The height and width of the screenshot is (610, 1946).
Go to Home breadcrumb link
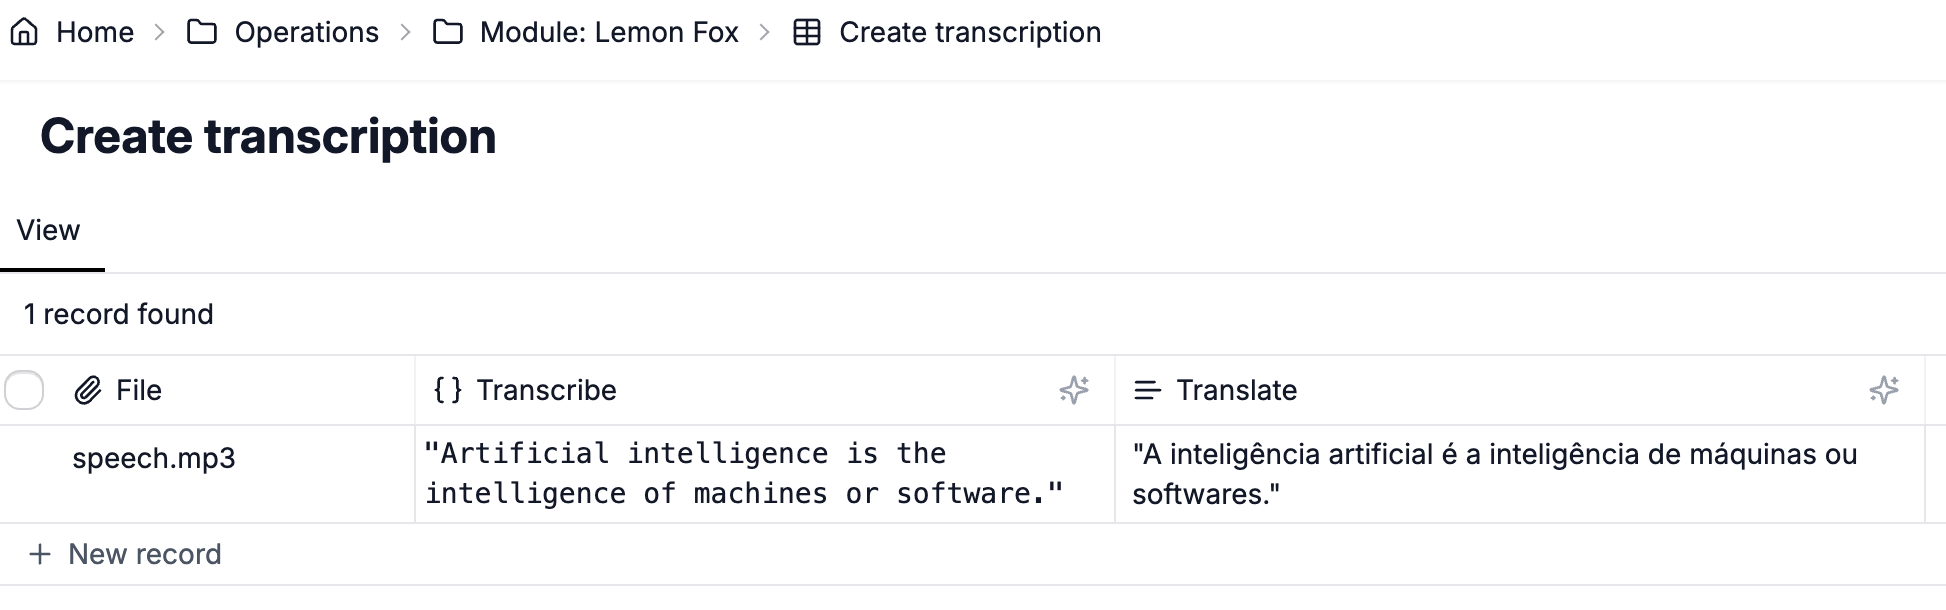coord(95,32)
